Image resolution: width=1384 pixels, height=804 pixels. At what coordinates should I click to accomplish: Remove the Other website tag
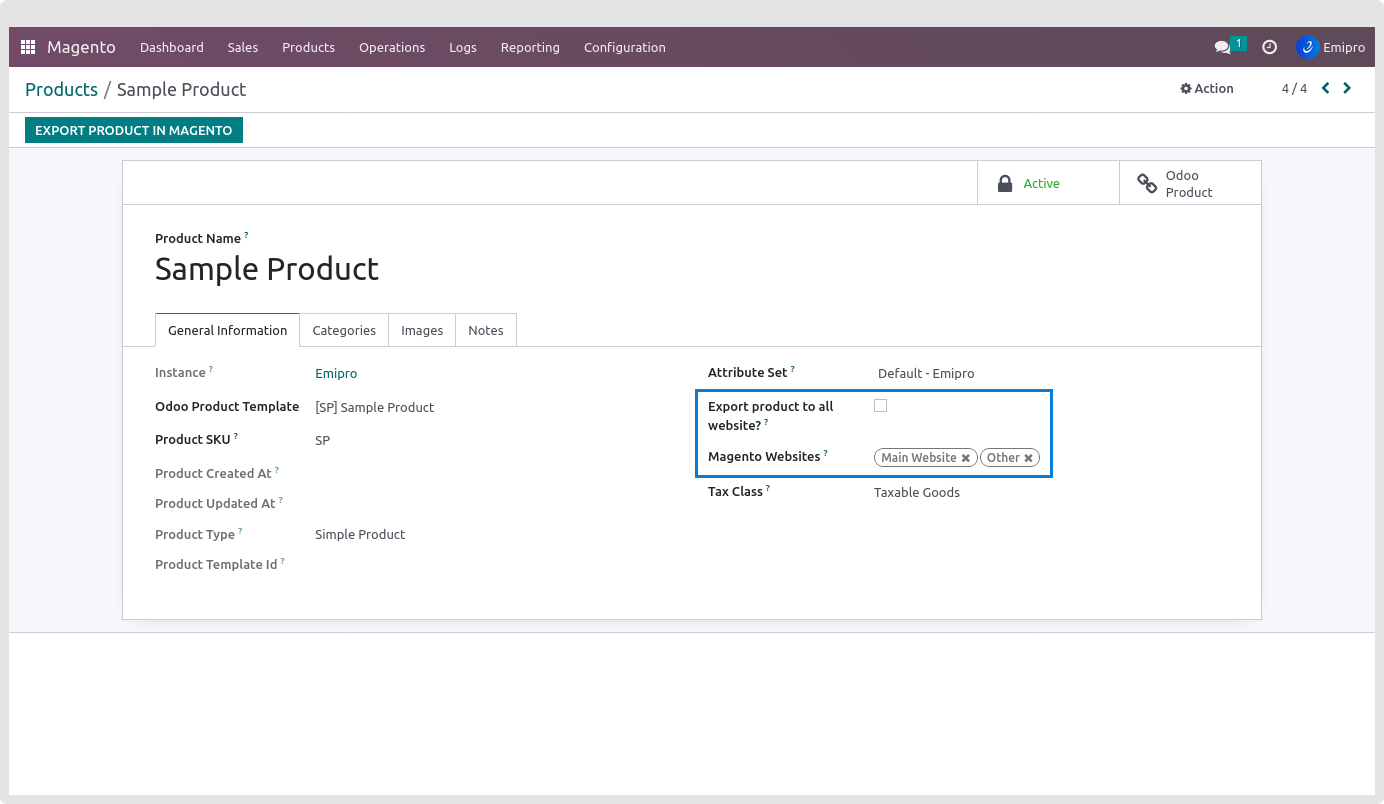(1028, 458)
